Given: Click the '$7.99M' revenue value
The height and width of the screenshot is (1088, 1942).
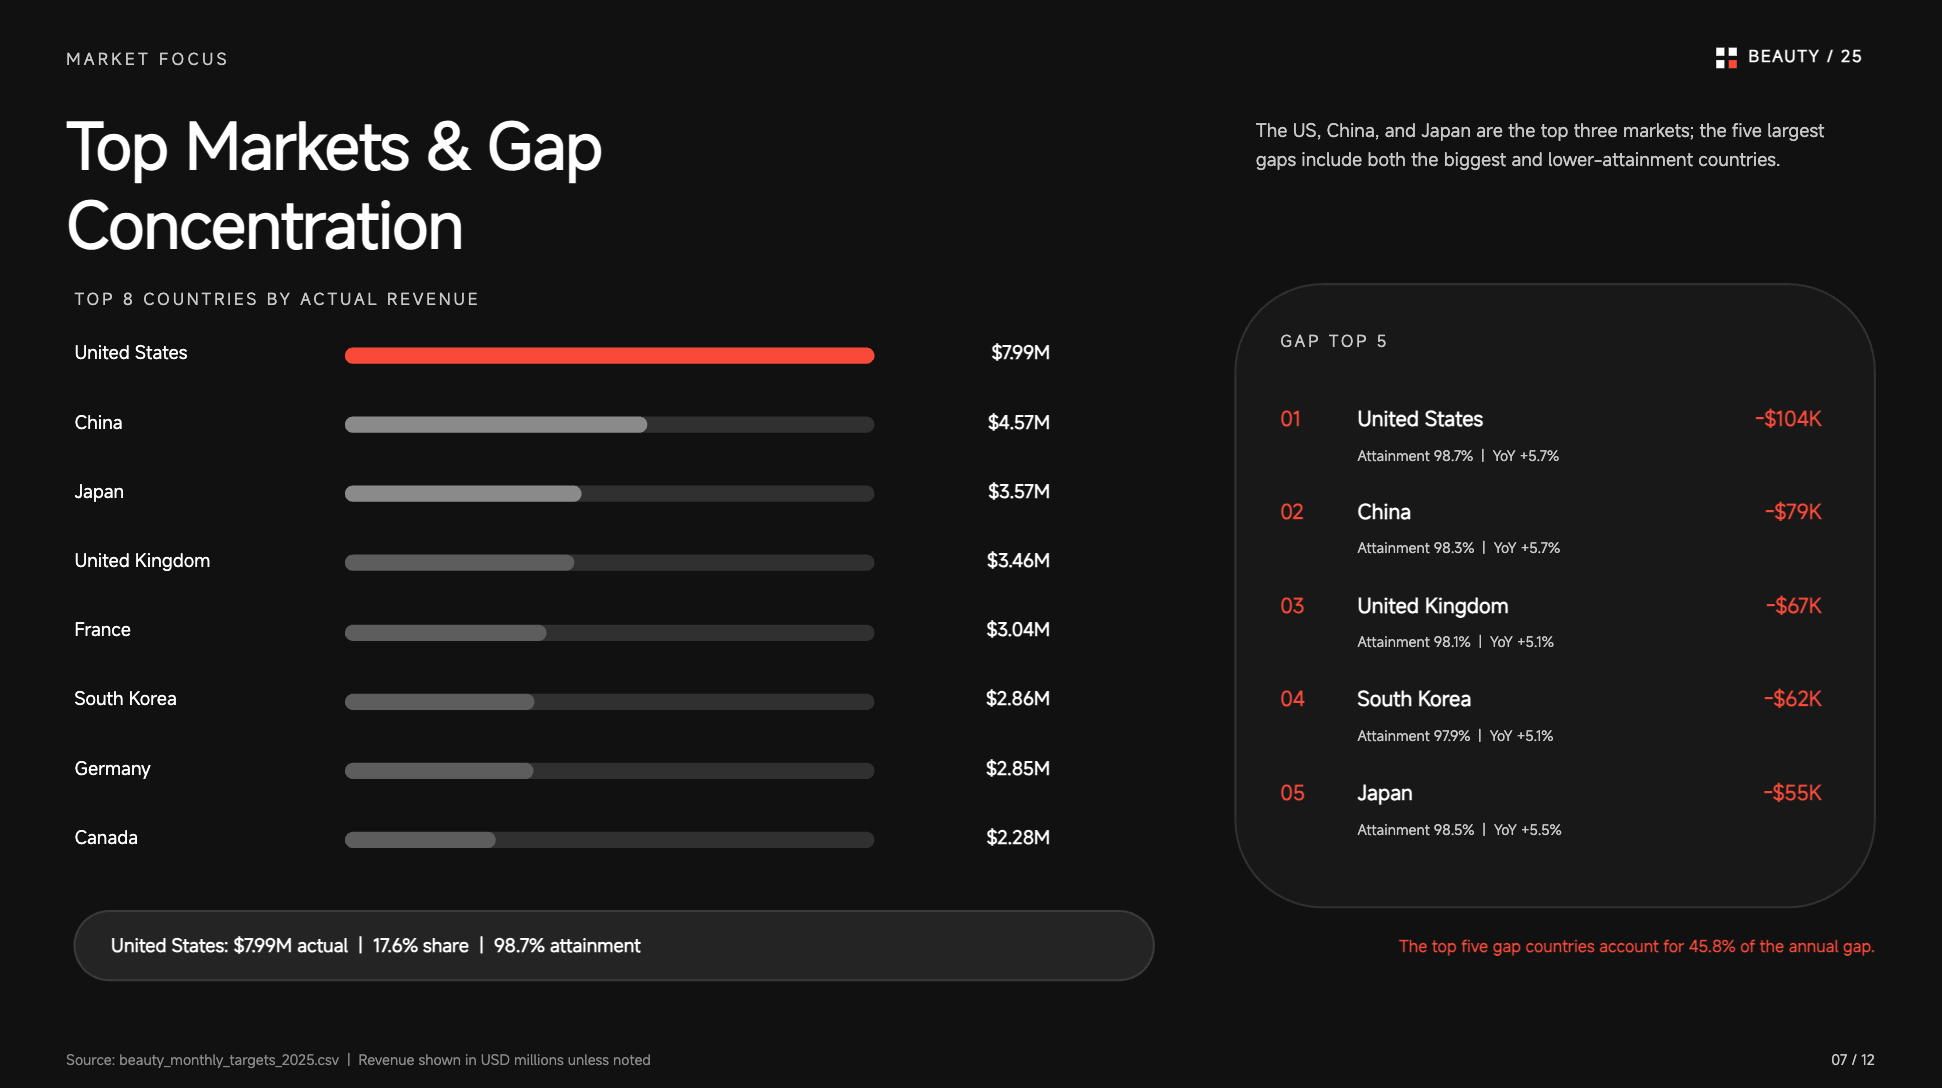Looking at the screenshot, I should (x=1020, y=352).
